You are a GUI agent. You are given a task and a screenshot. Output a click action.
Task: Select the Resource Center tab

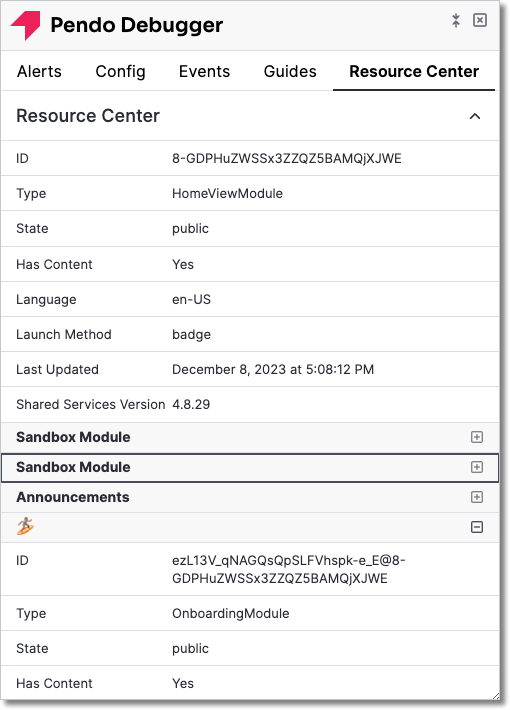[414, 72]
